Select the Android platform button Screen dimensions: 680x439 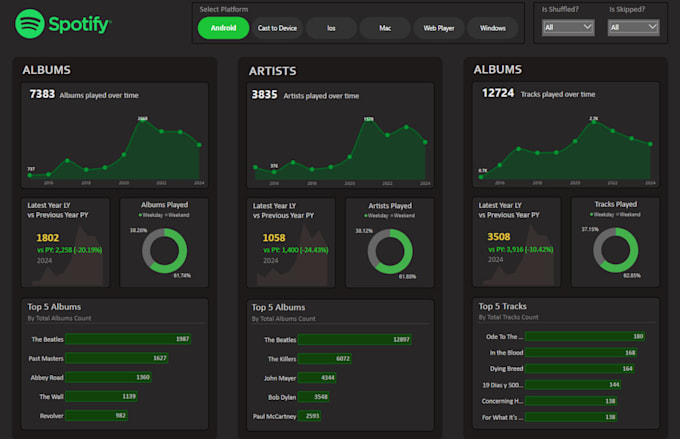[x=223, y=28]
